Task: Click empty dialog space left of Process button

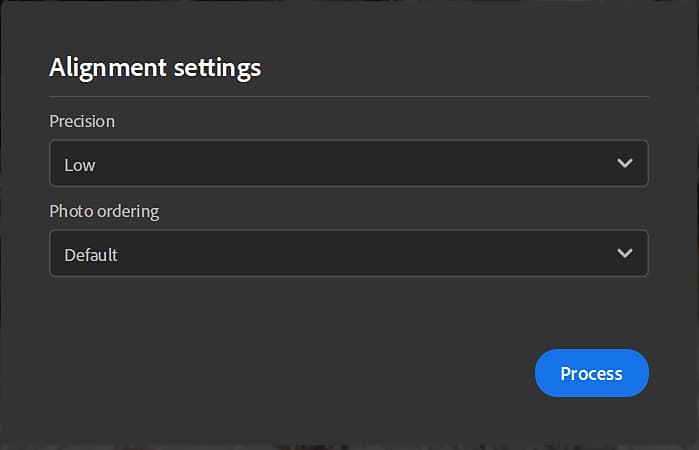Action: pos(300,373)
